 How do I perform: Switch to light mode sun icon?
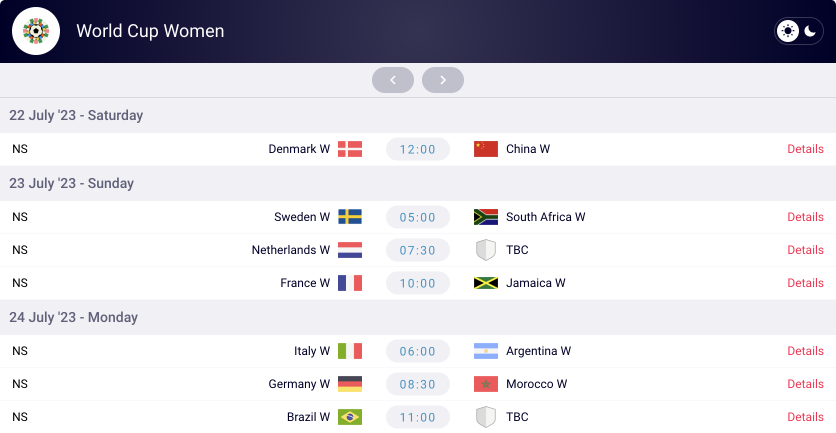click(787, 31)
